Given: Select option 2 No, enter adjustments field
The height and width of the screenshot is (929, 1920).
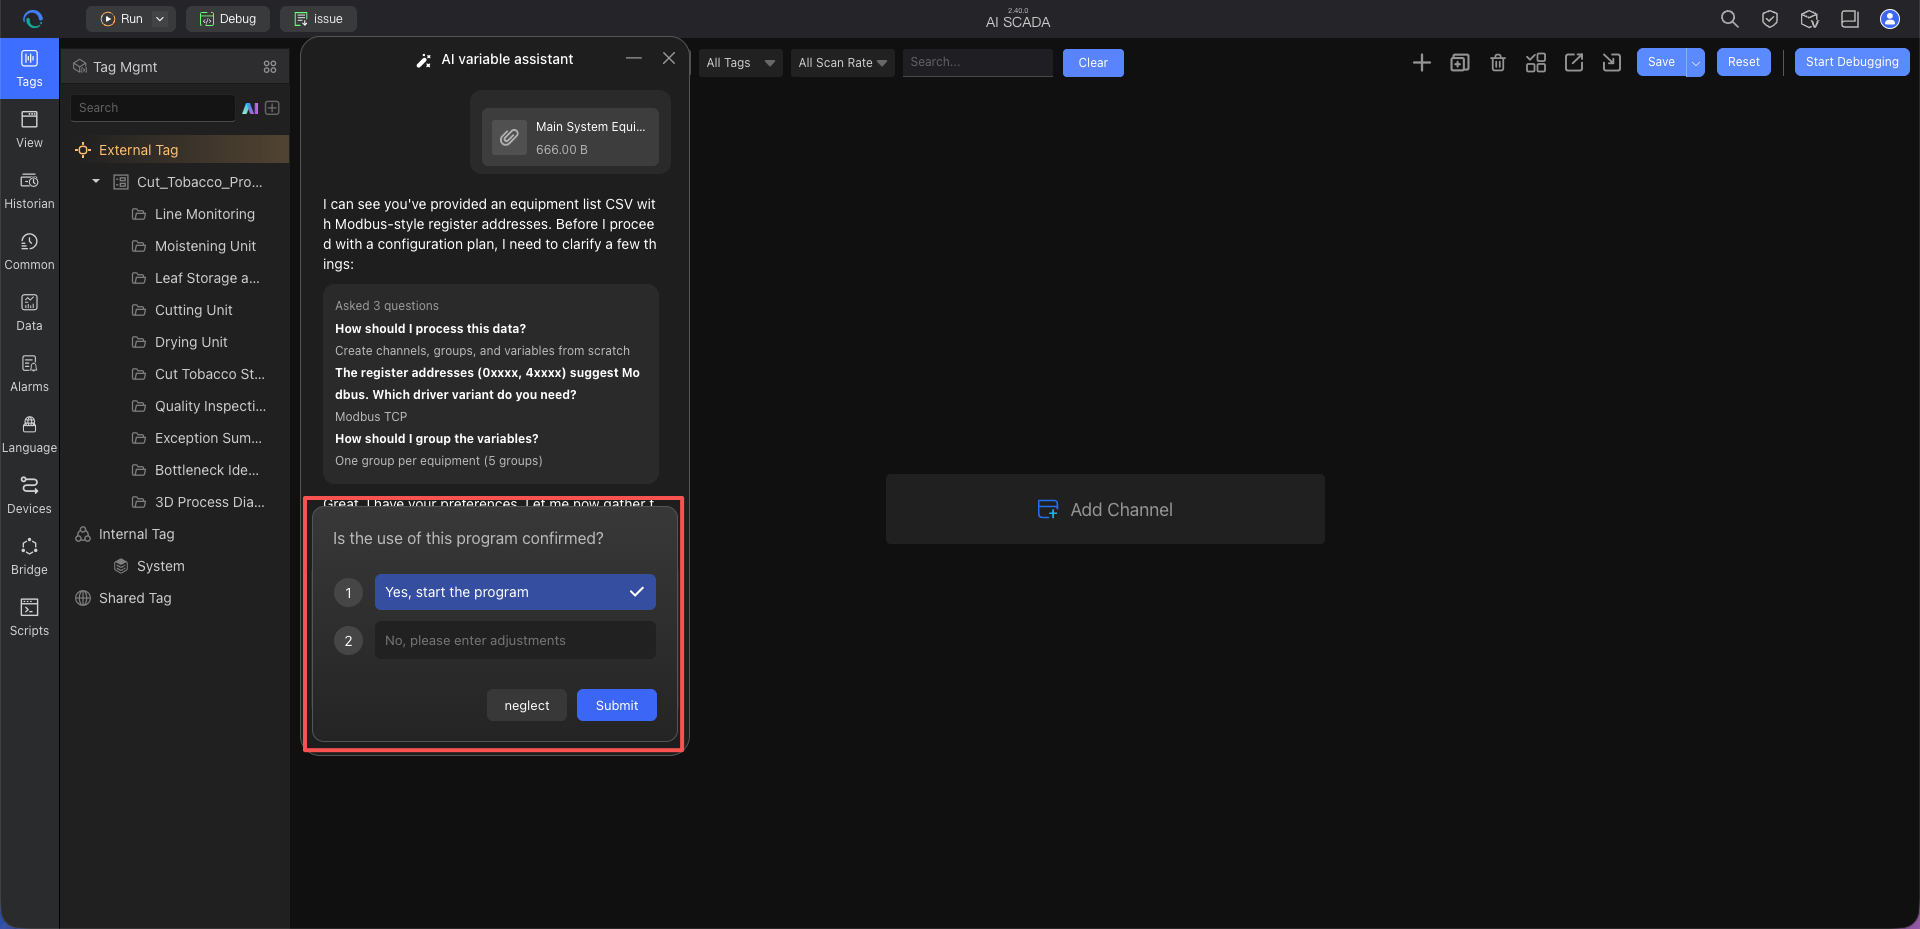Looking at the screenshot, I should pyautogui.click(x=515, y=640).
